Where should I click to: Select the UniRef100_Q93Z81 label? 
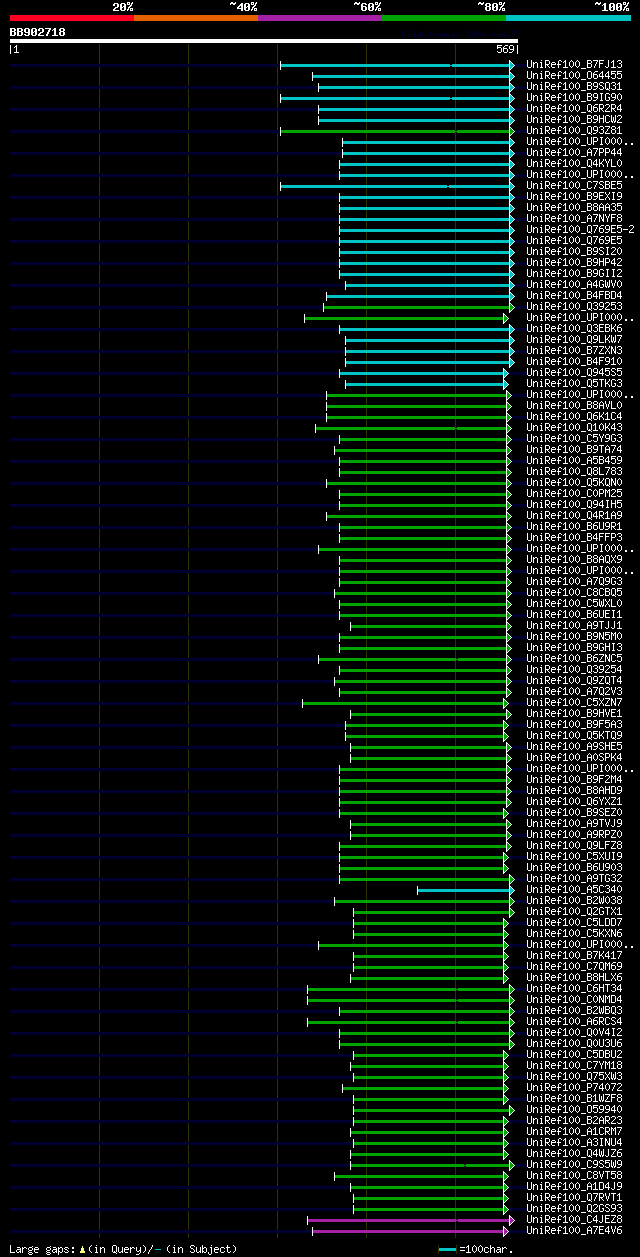click(575, 130)
